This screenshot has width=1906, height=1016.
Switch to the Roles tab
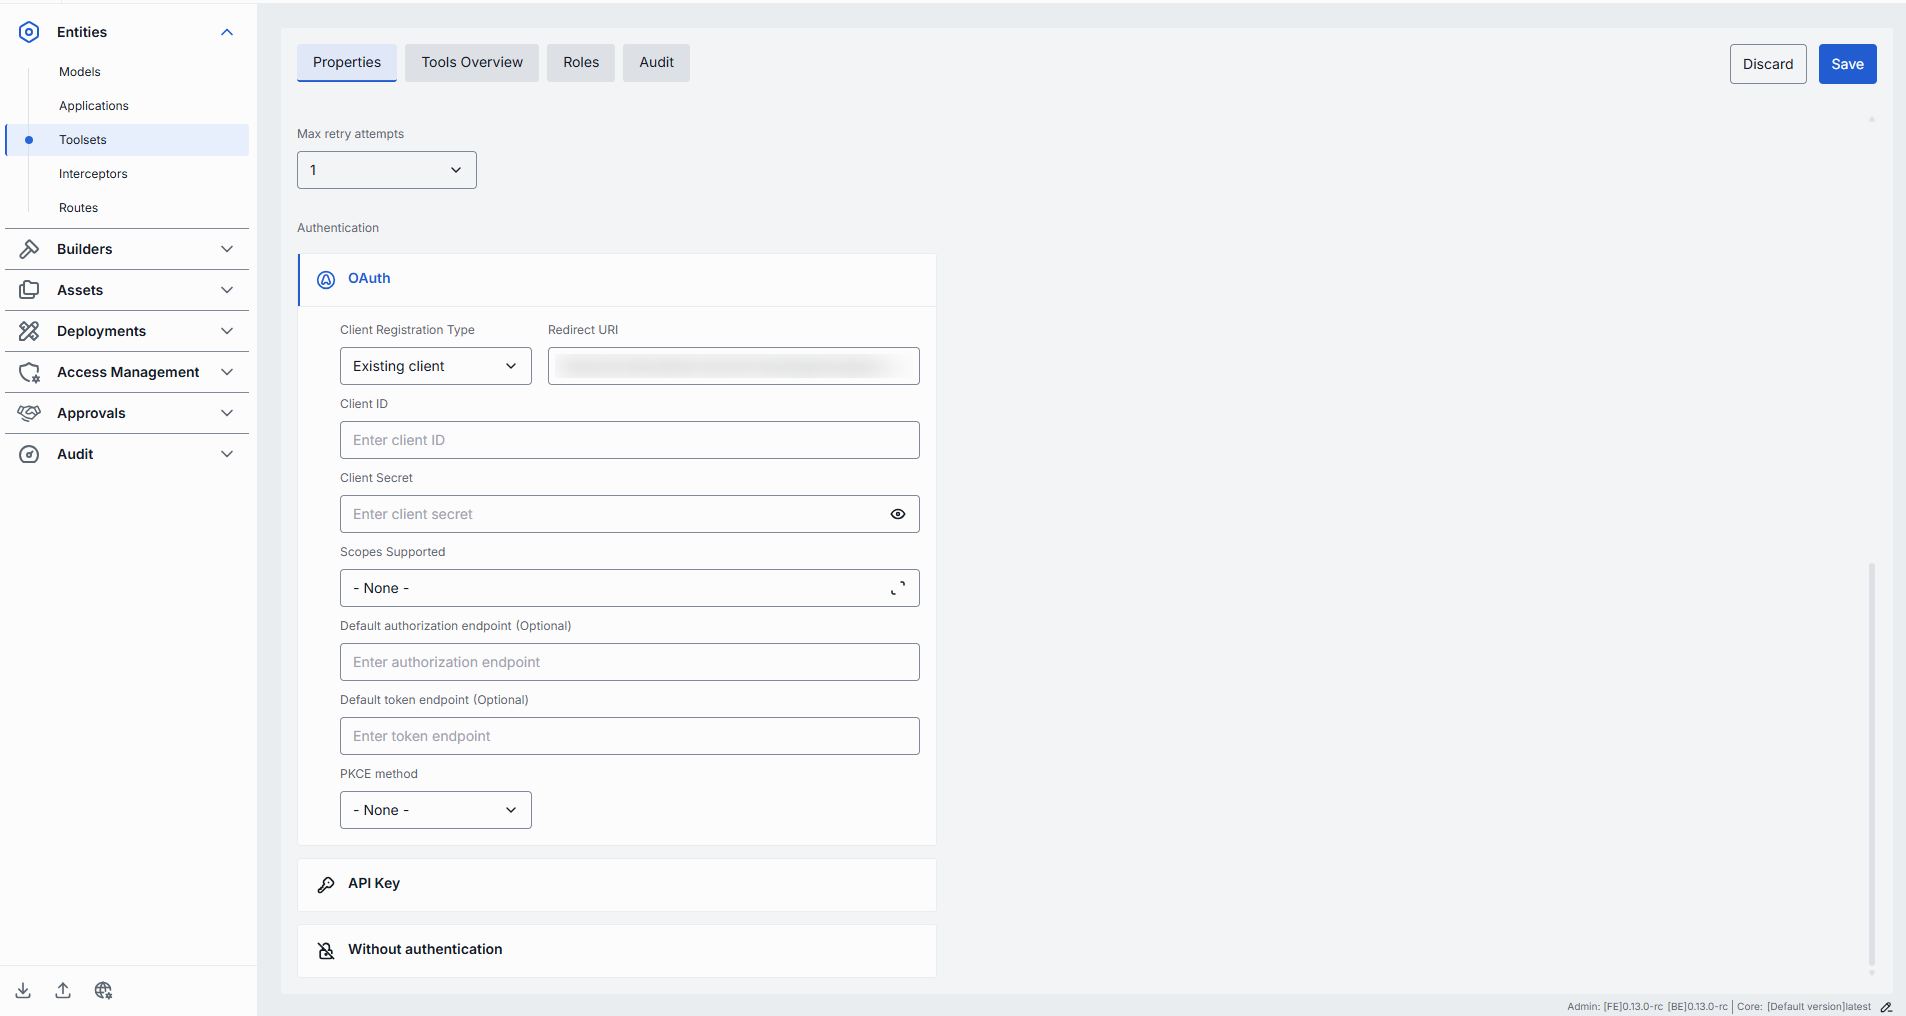click(x=580, y=63)
